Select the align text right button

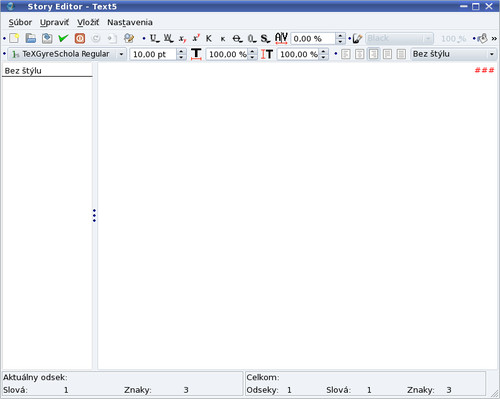point(374,54)
